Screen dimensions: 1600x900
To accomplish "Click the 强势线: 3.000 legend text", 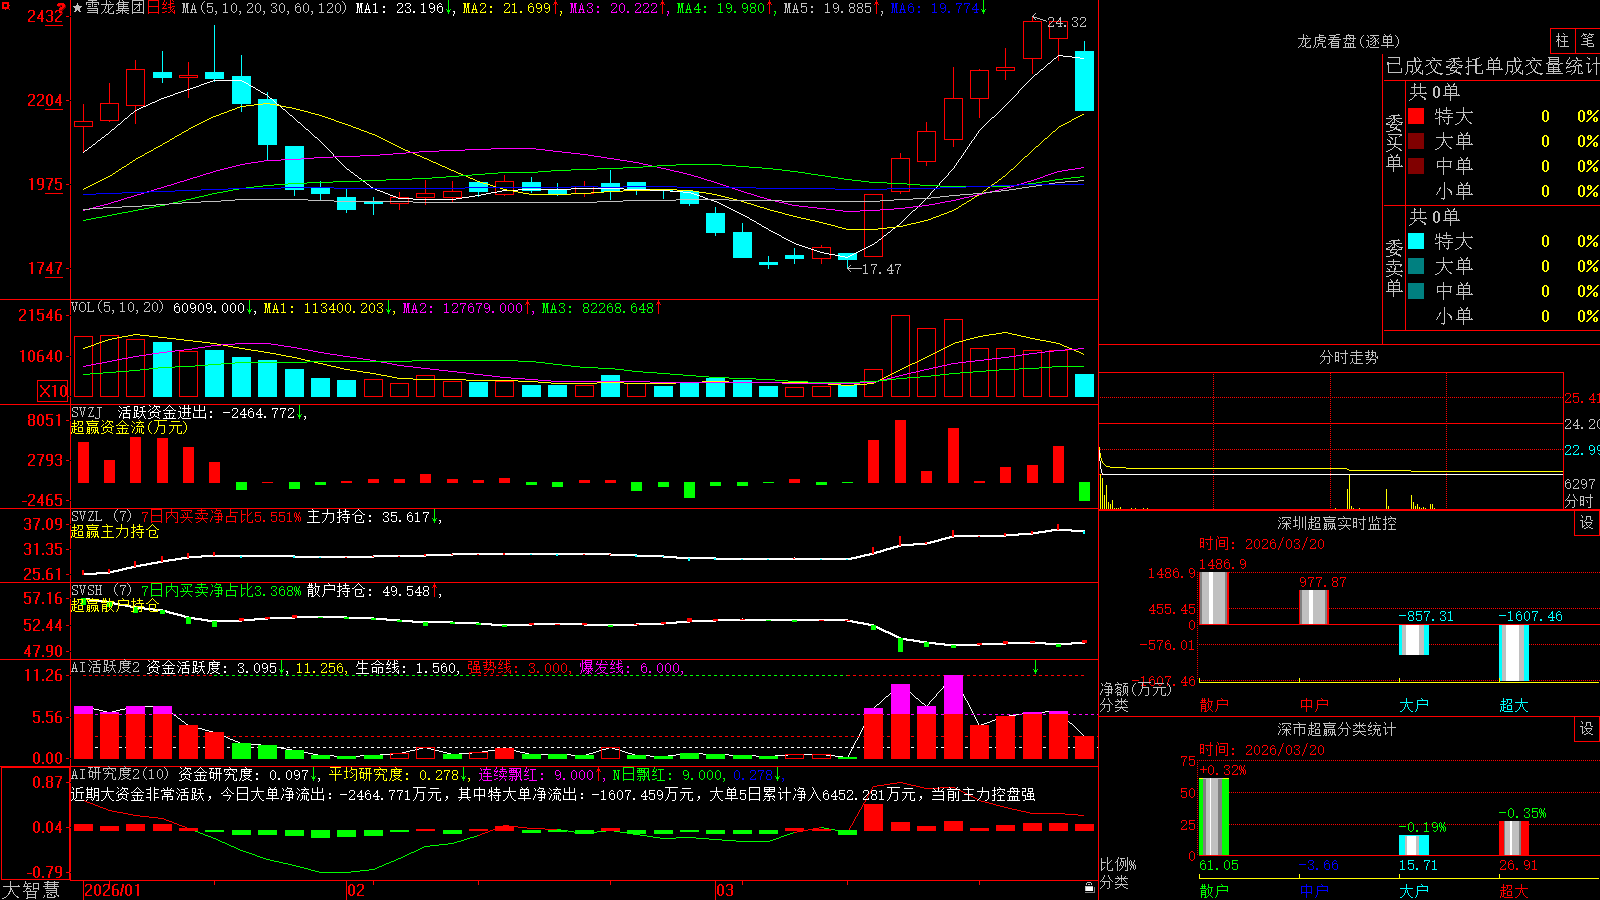I will click(518, 668).
